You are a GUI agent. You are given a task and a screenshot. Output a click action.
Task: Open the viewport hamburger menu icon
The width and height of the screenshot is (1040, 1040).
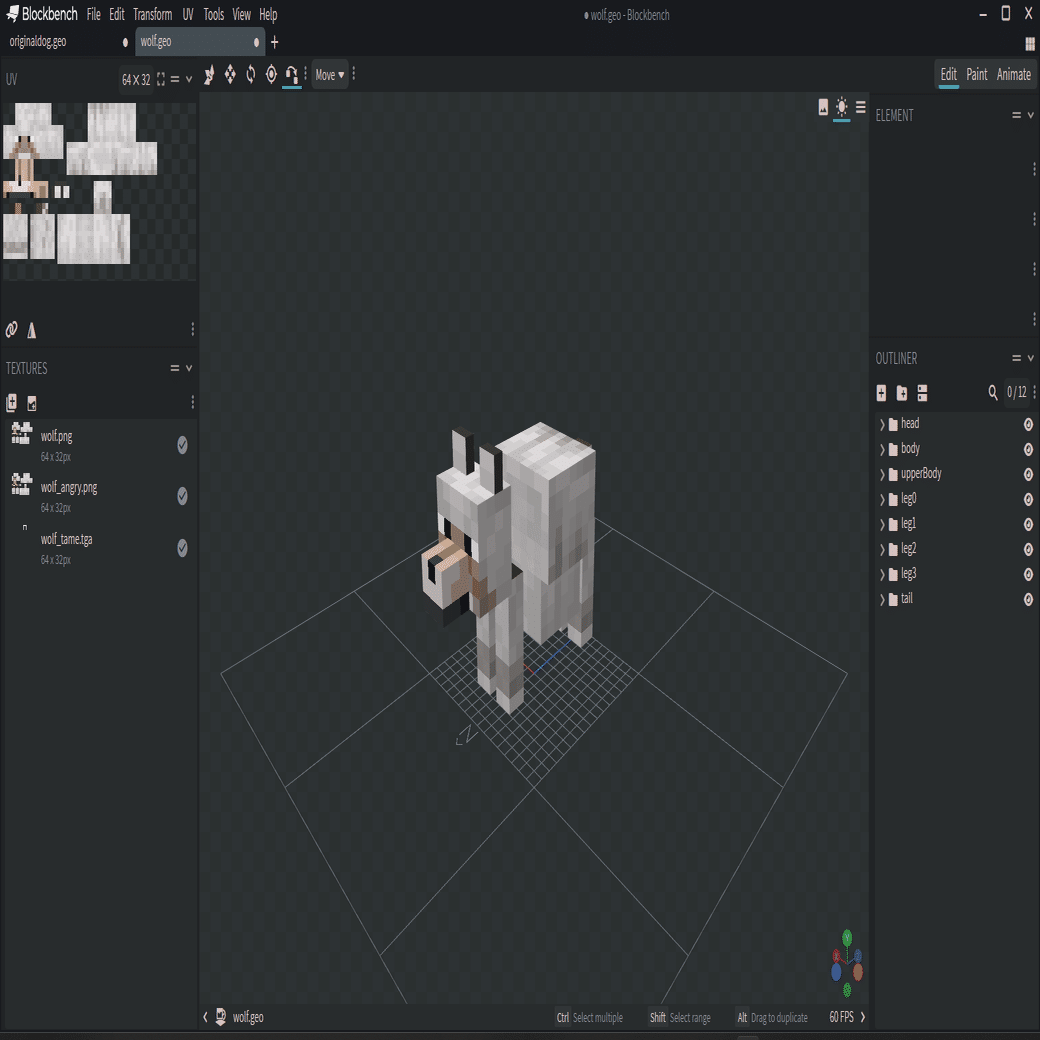pyautogui.click(x=861, y=107)
